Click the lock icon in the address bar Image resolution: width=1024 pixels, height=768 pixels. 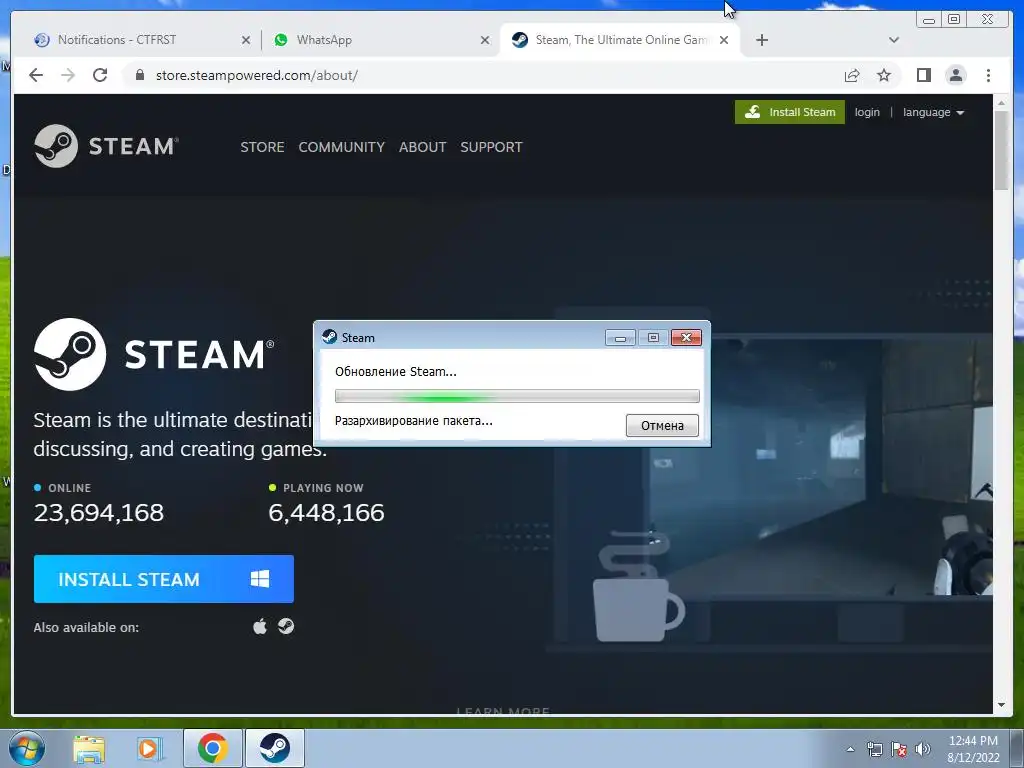point(139,75)
